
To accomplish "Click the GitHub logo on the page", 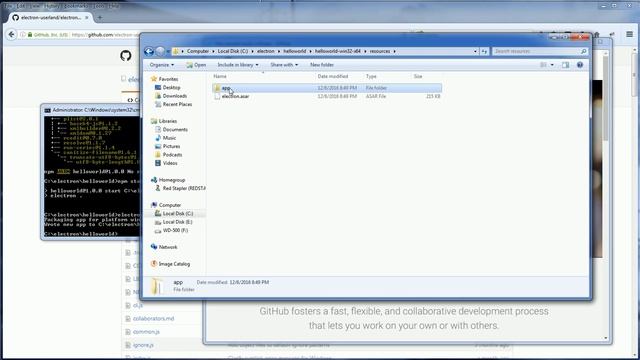I will (x=126, y=56).
